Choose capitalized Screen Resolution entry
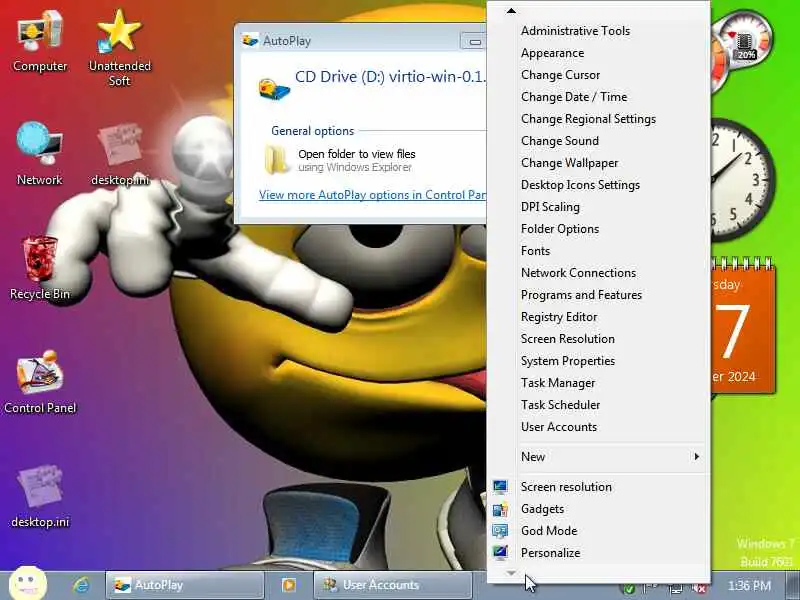Viewport: 800px width, 600px height. pos(567,339)
